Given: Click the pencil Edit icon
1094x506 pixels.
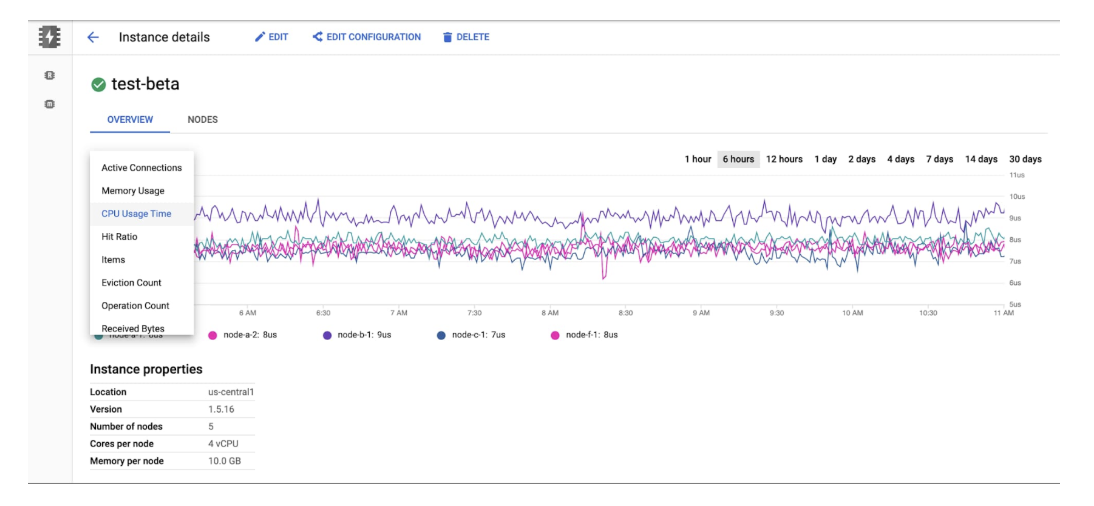Looking at the screenshot, I should pyautogui.click(x=260, y=37).
